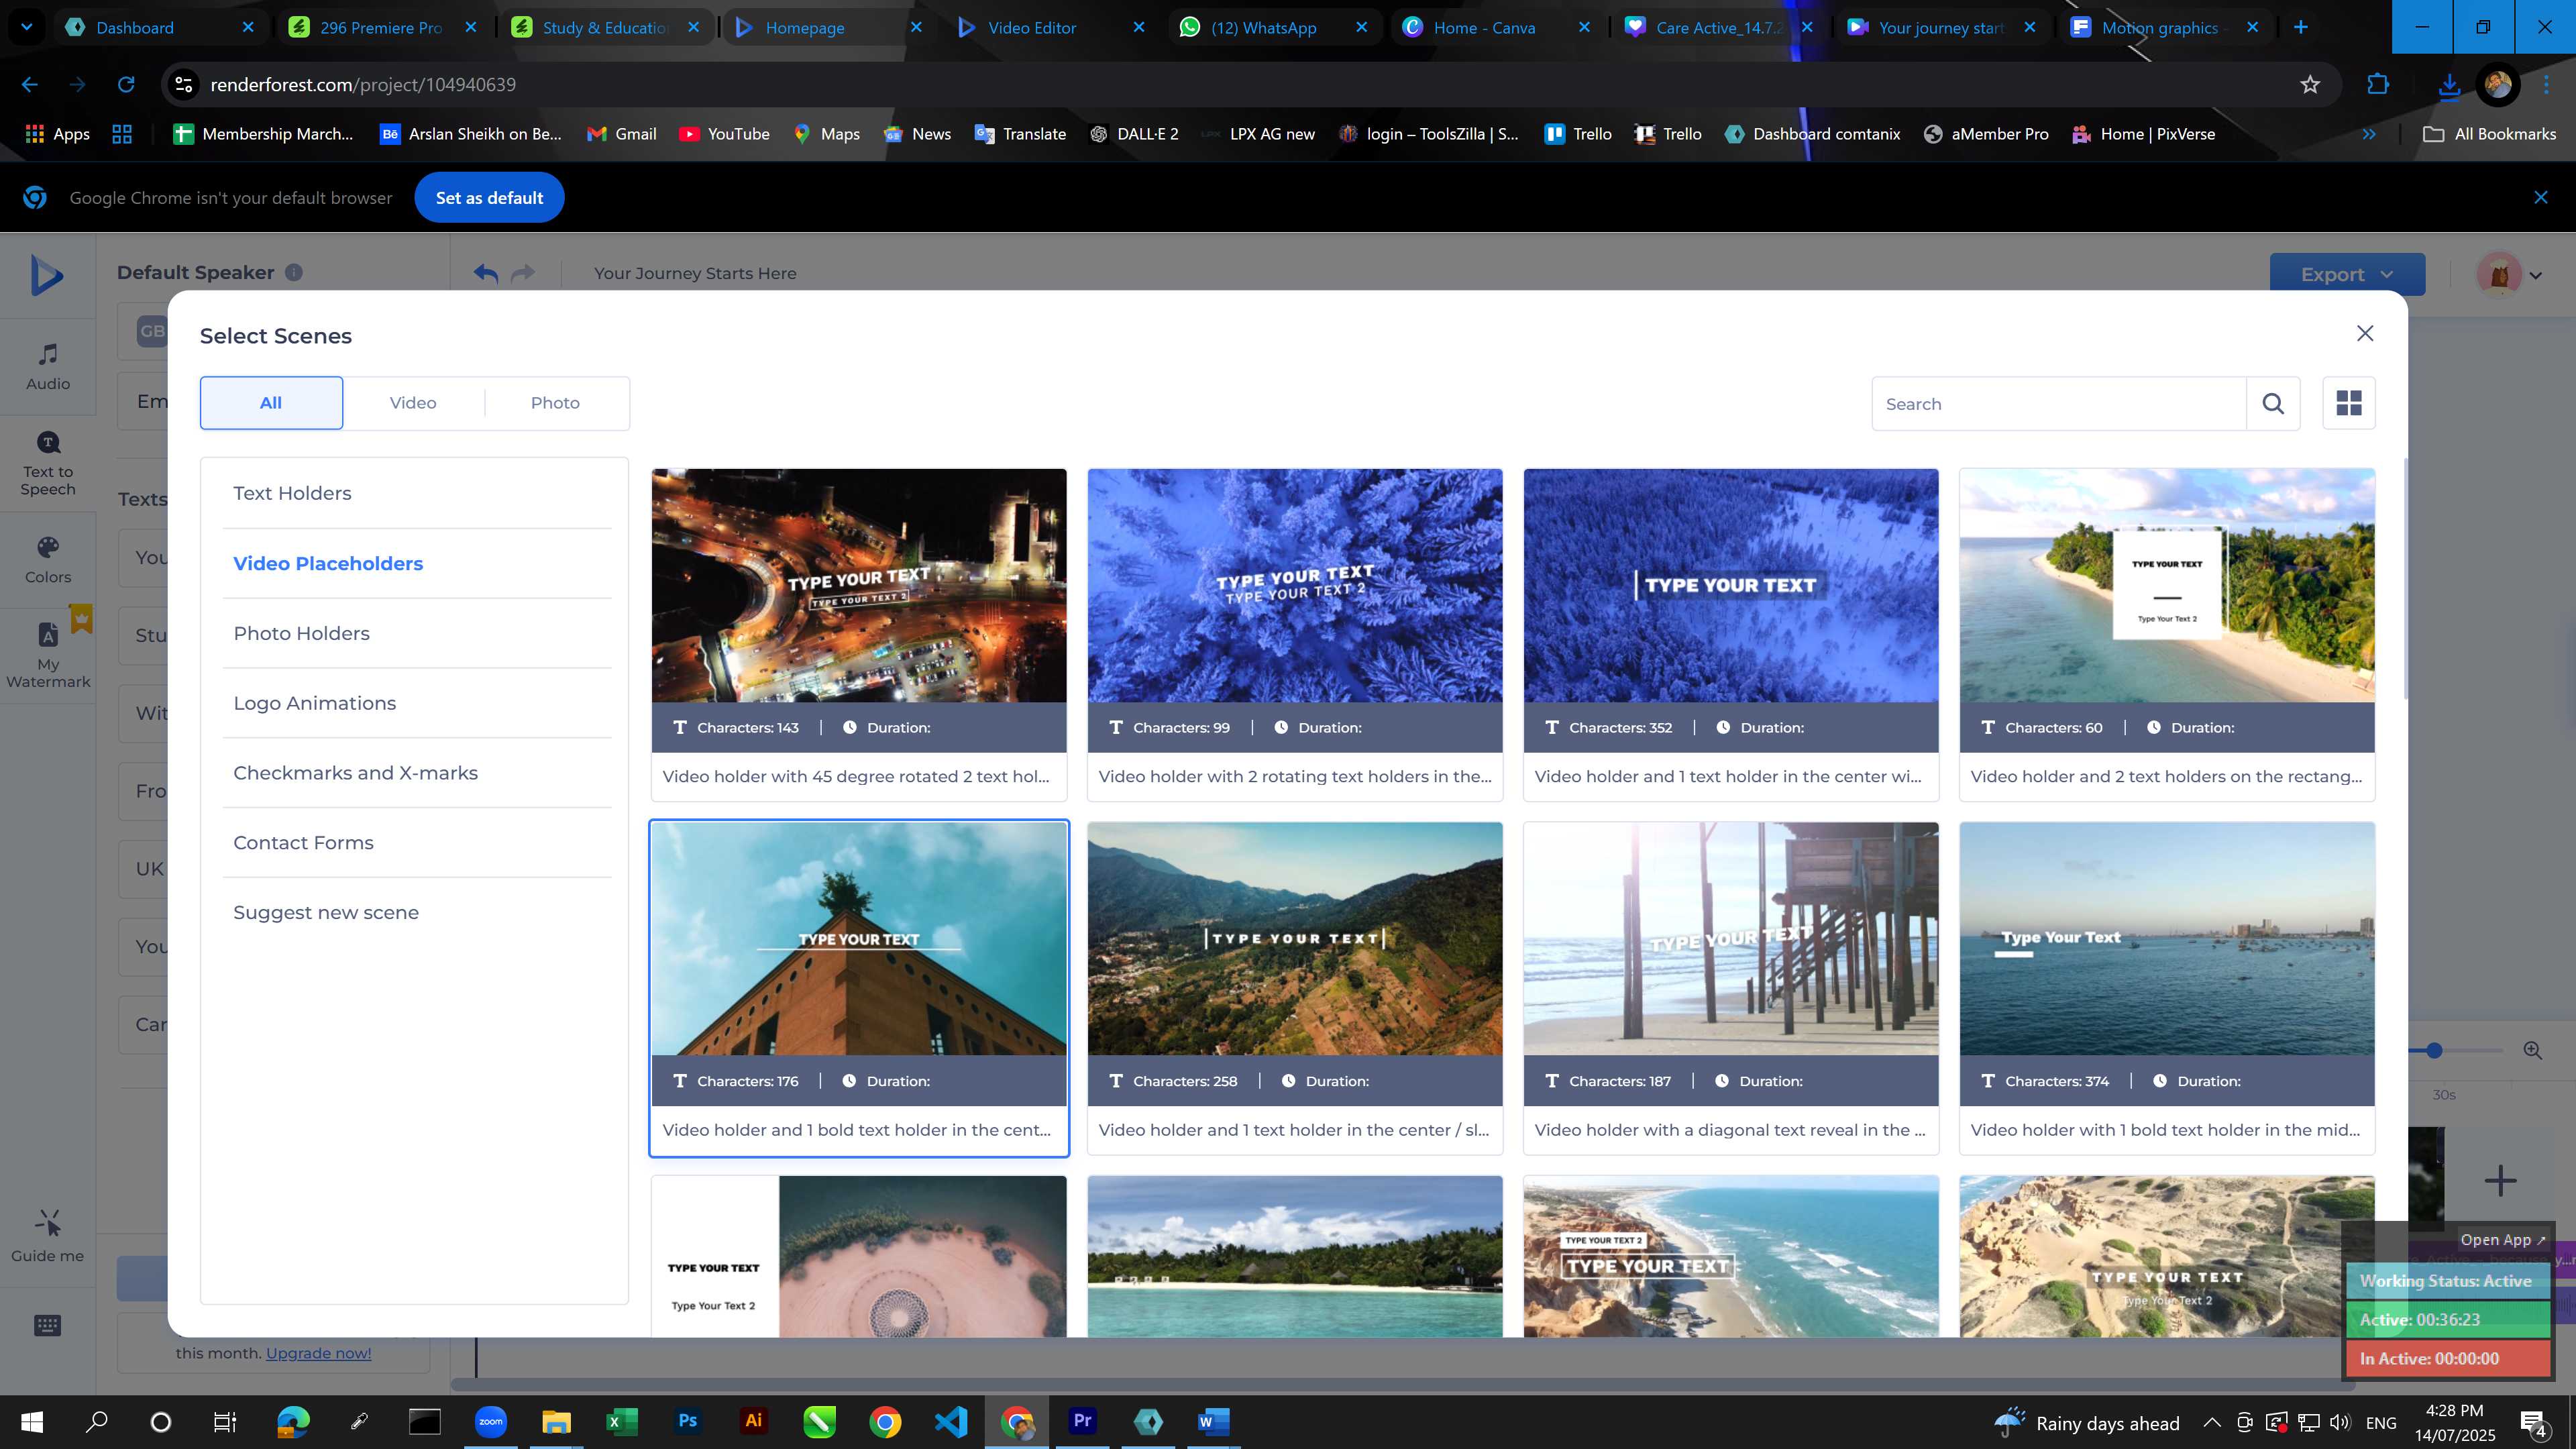Expand hidden bookmarks chevron
Viewport: 2576px width, 1449px height.
click(2369, 134)
